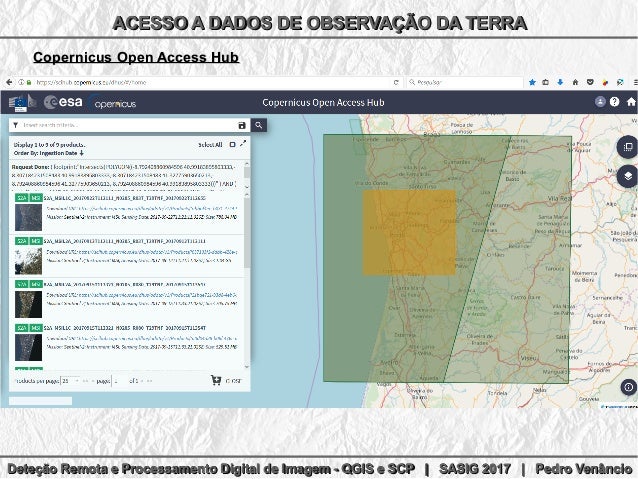Select product title S2A_MSIL1C 20170622
638x479 pixels.
click(125, 198)
